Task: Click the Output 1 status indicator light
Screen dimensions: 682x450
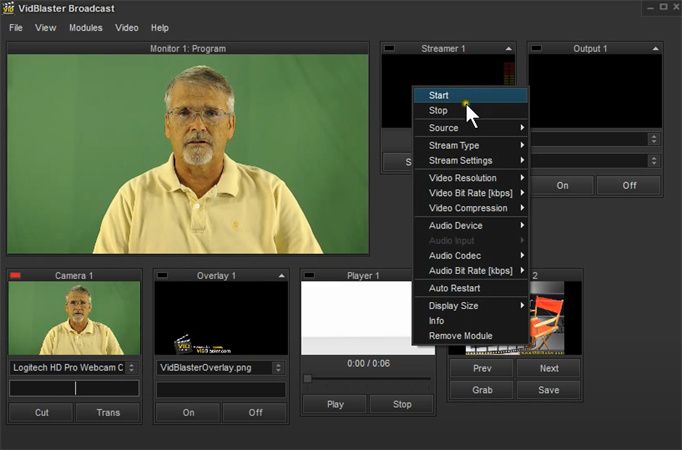Action: [537, 48]
